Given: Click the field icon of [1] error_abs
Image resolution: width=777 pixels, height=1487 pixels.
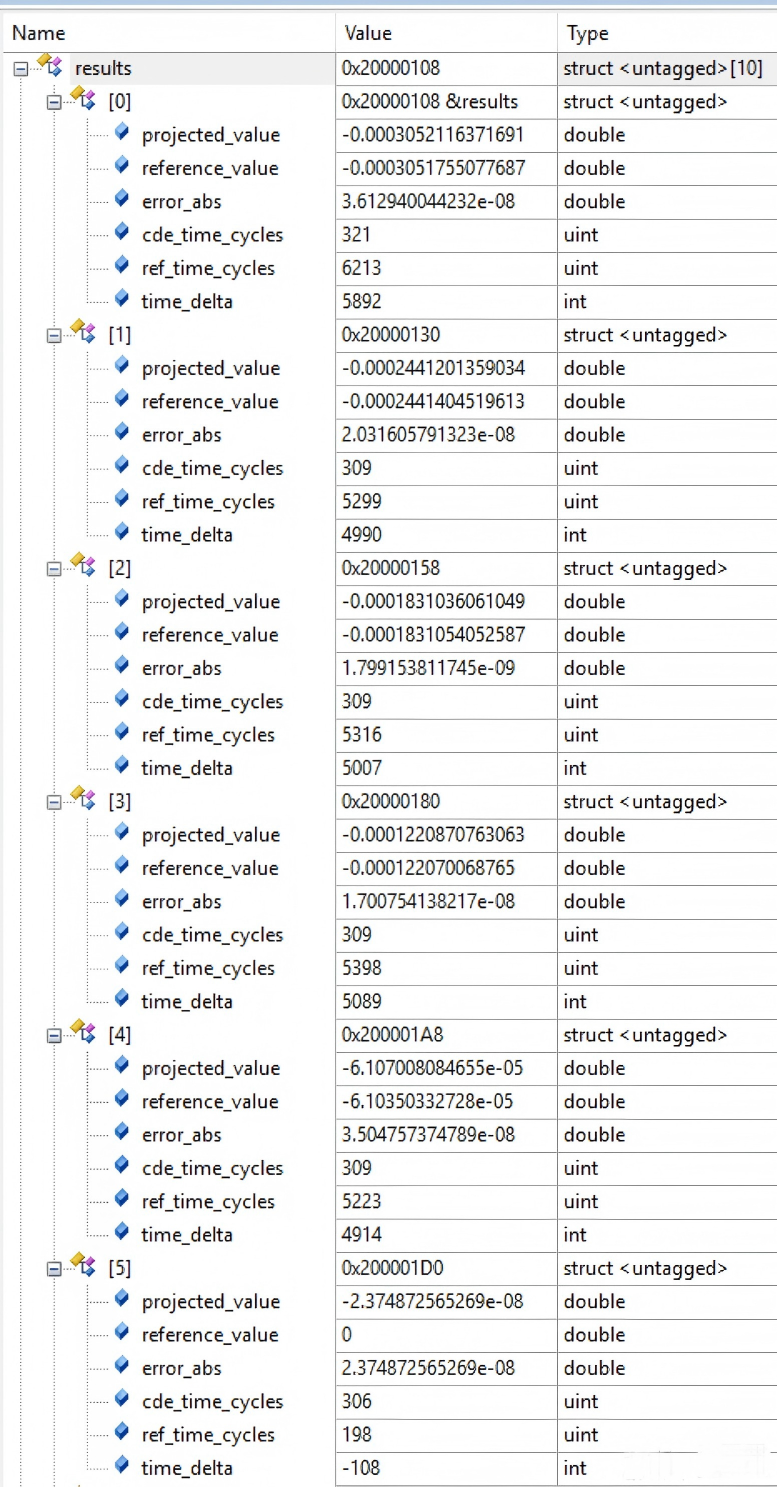Looking at the screenshot, I should (122, 433).
